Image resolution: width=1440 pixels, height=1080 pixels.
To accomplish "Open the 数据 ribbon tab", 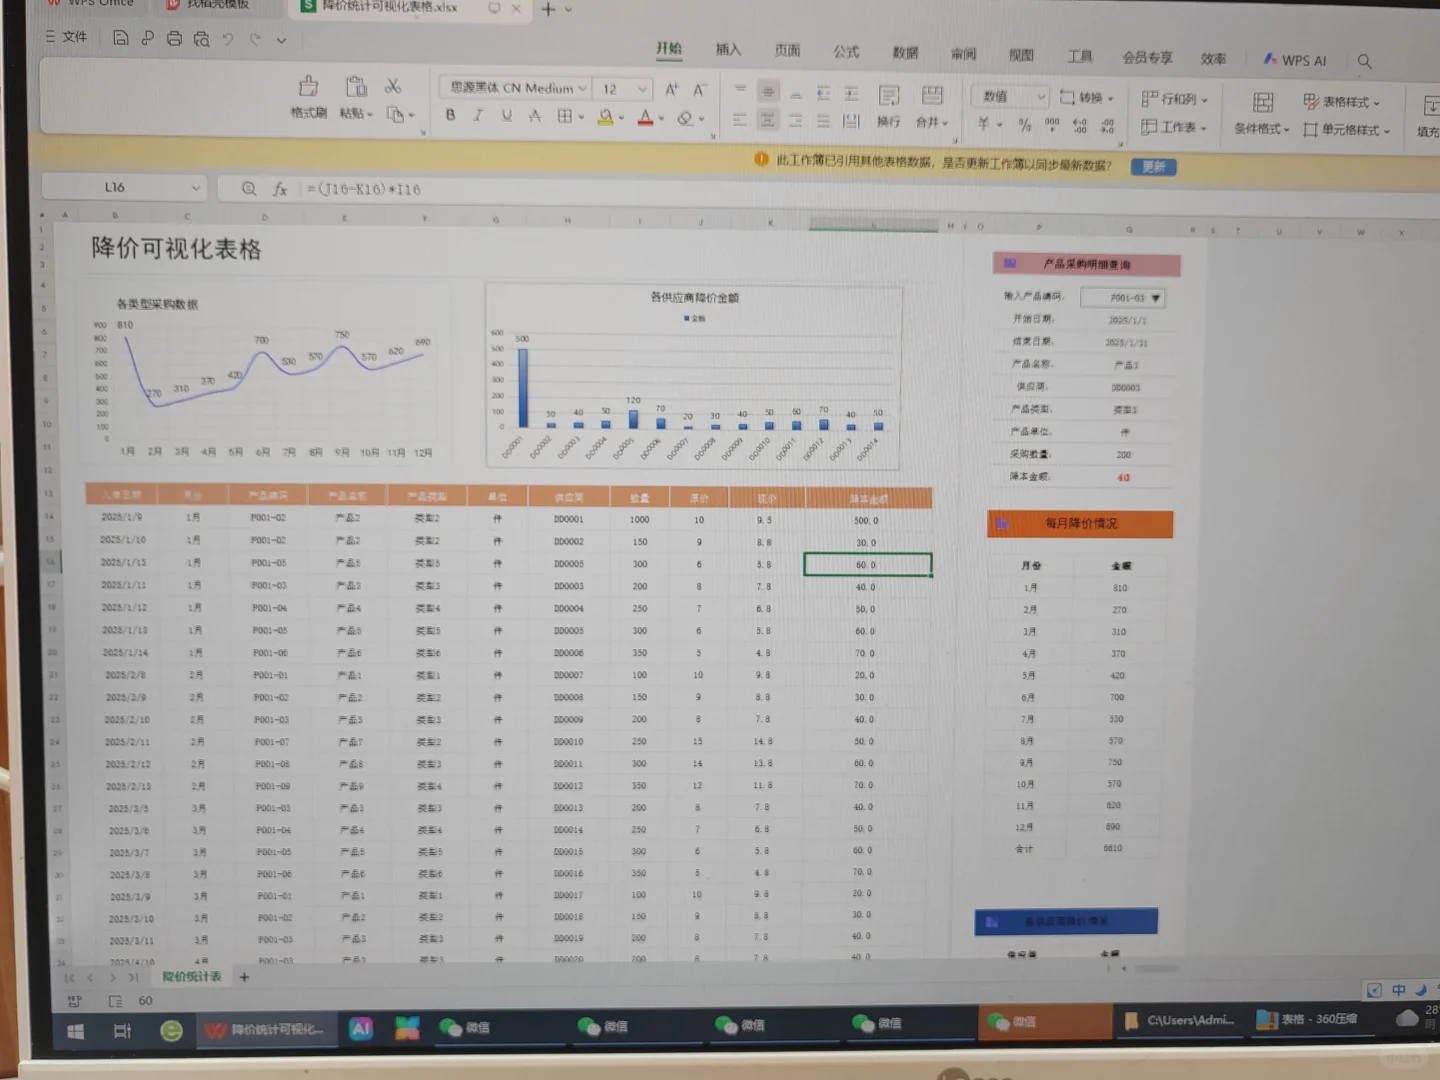I will click(x=904, y=52).
